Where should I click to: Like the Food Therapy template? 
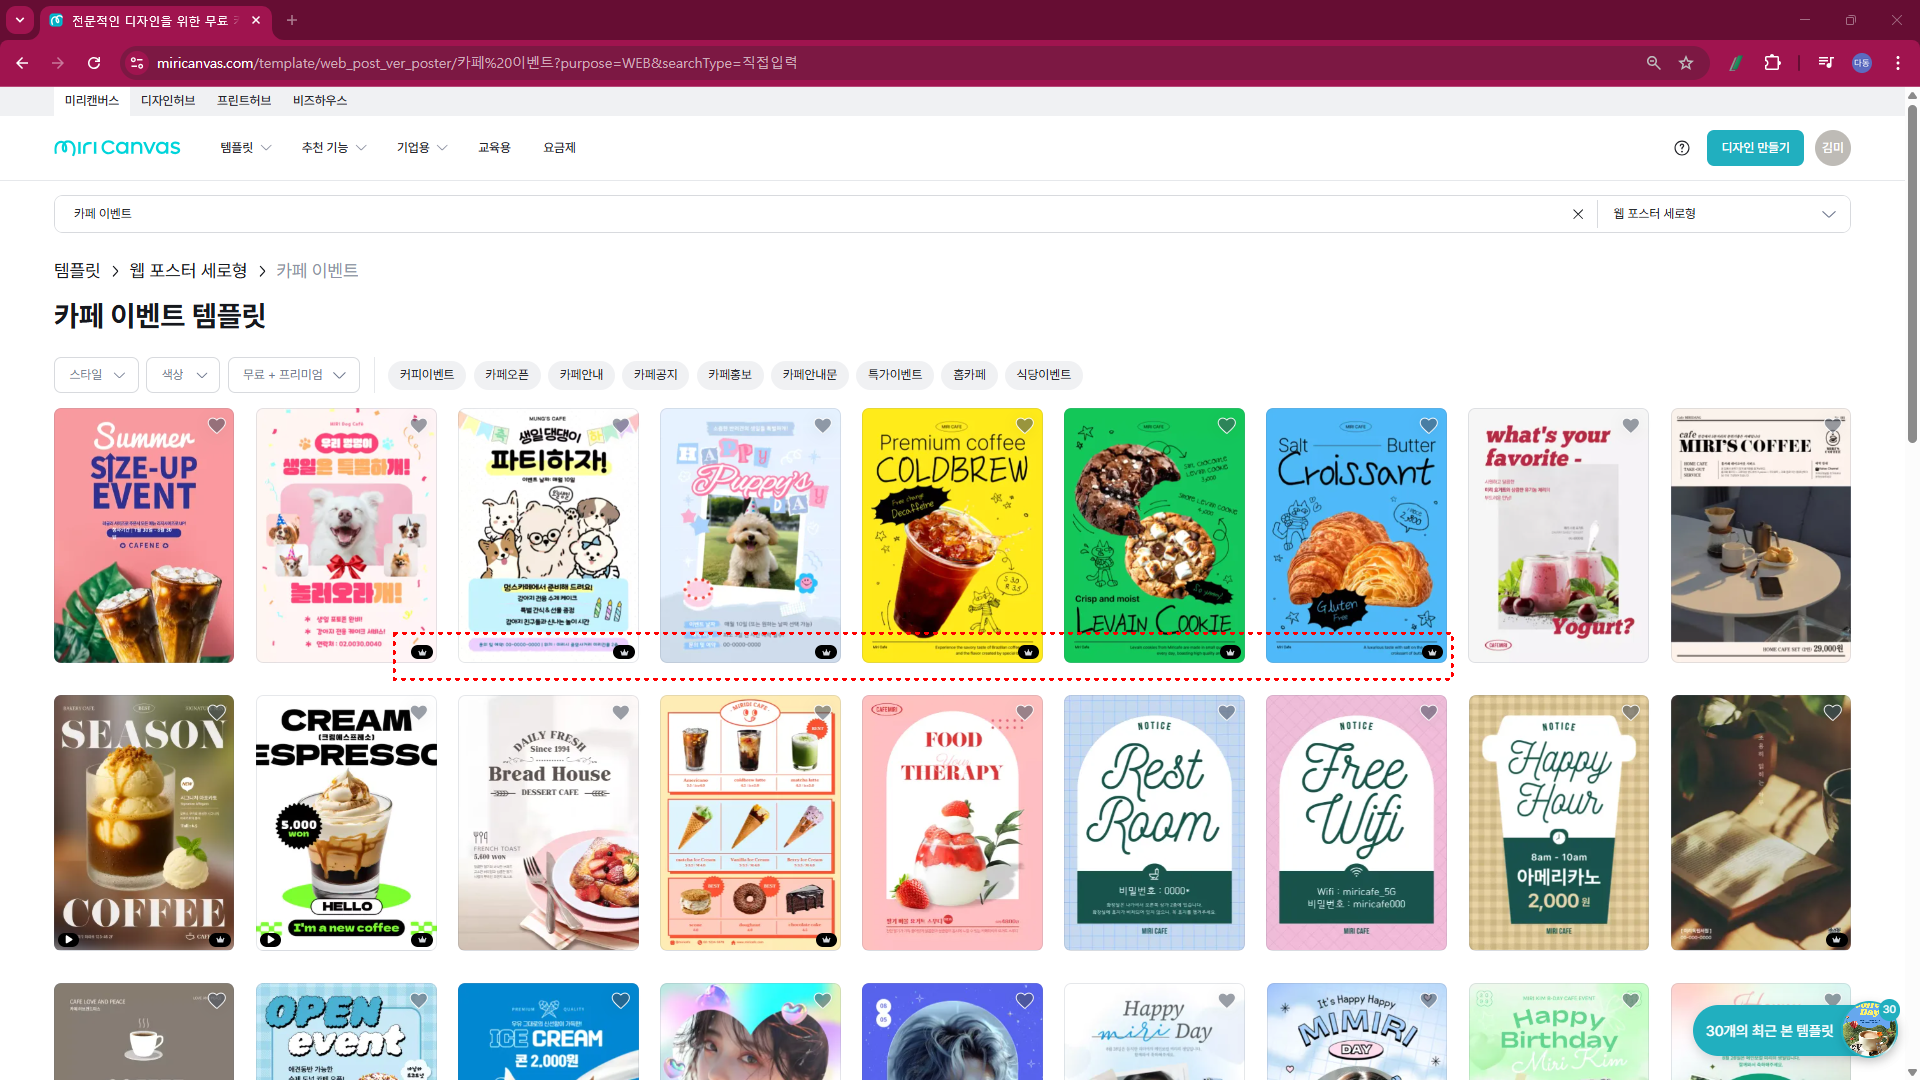point(1025,713)
